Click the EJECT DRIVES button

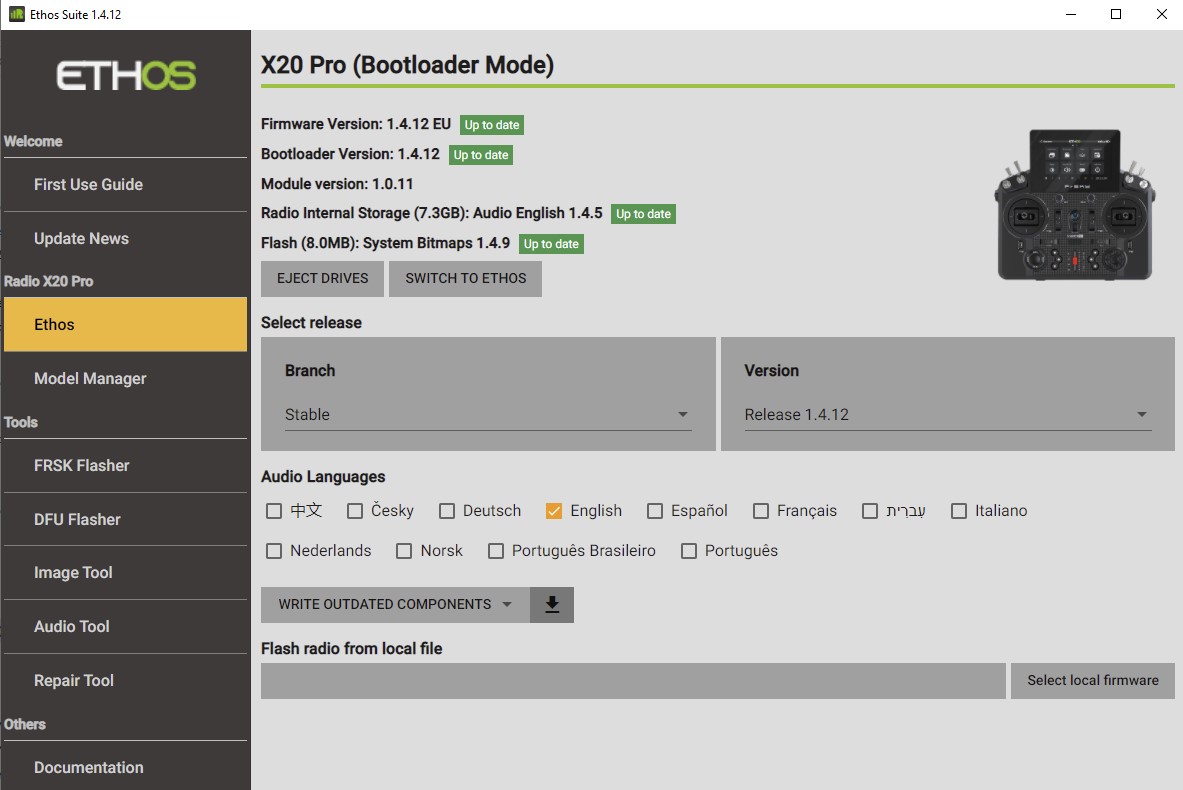(x=321, y=278)
